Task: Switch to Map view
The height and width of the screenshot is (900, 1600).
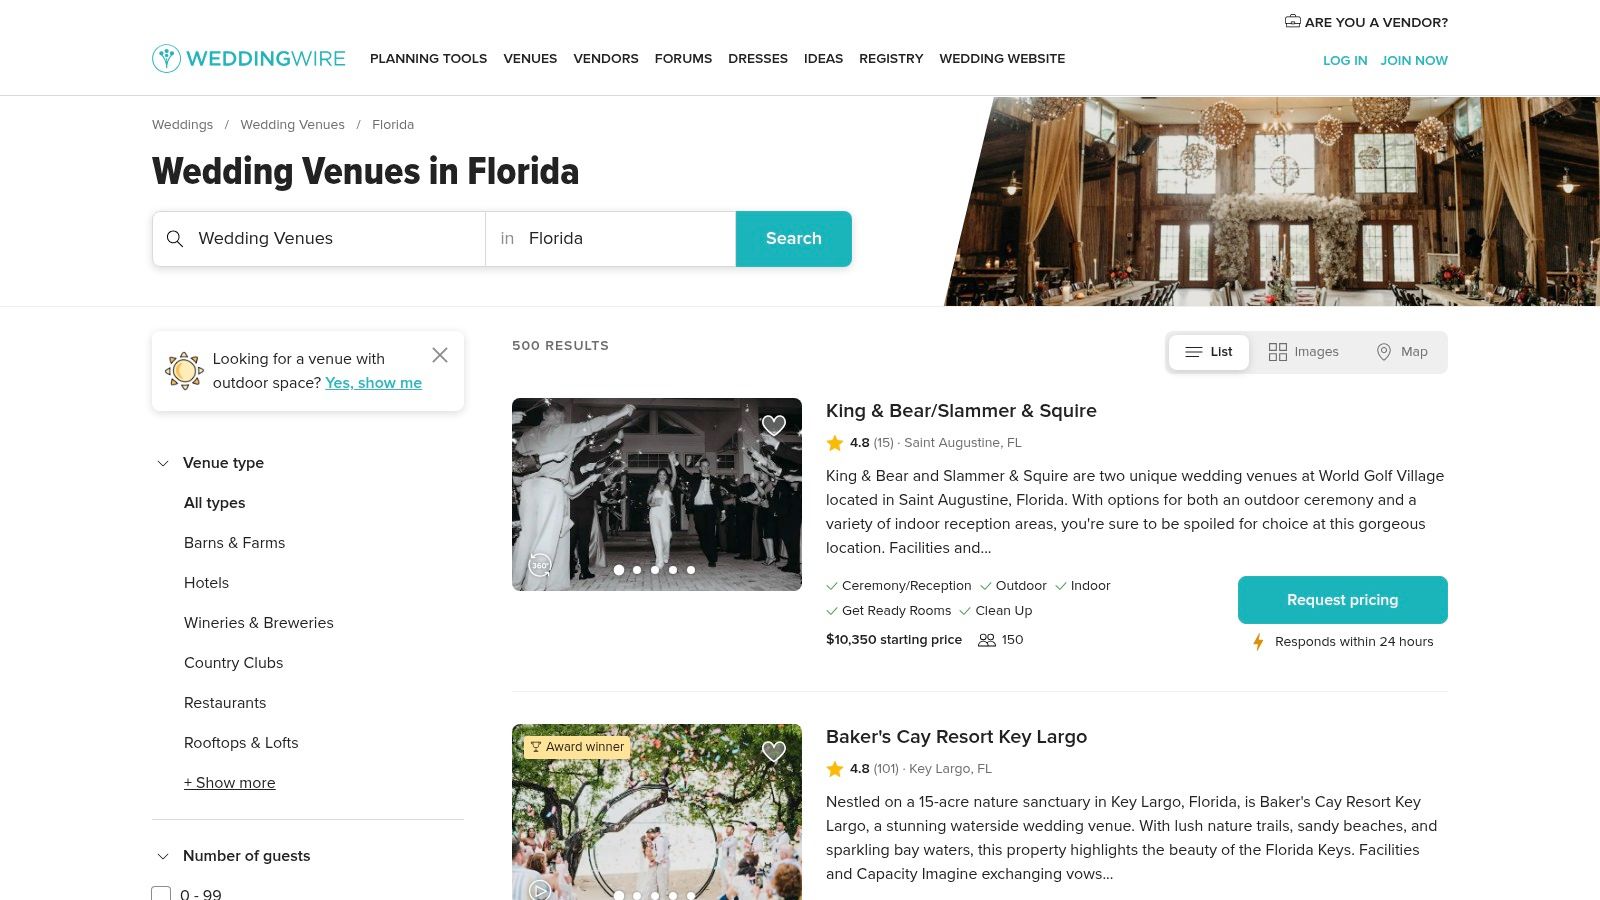Action: click(x=1402, y=352)
